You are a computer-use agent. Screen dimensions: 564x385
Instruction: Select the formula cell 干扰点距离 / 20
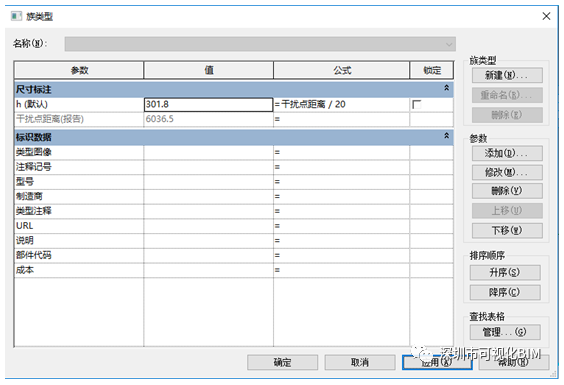click(341, 104)
